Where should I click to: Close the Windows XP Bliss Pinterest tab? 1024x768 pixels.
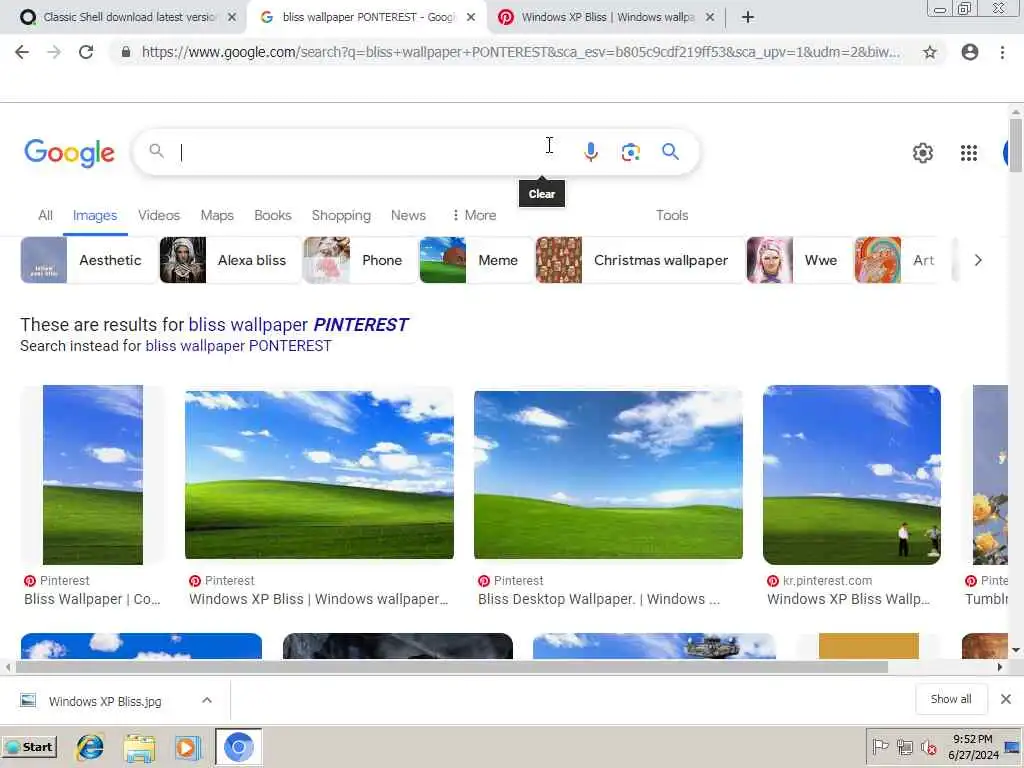tap(710, 17)
